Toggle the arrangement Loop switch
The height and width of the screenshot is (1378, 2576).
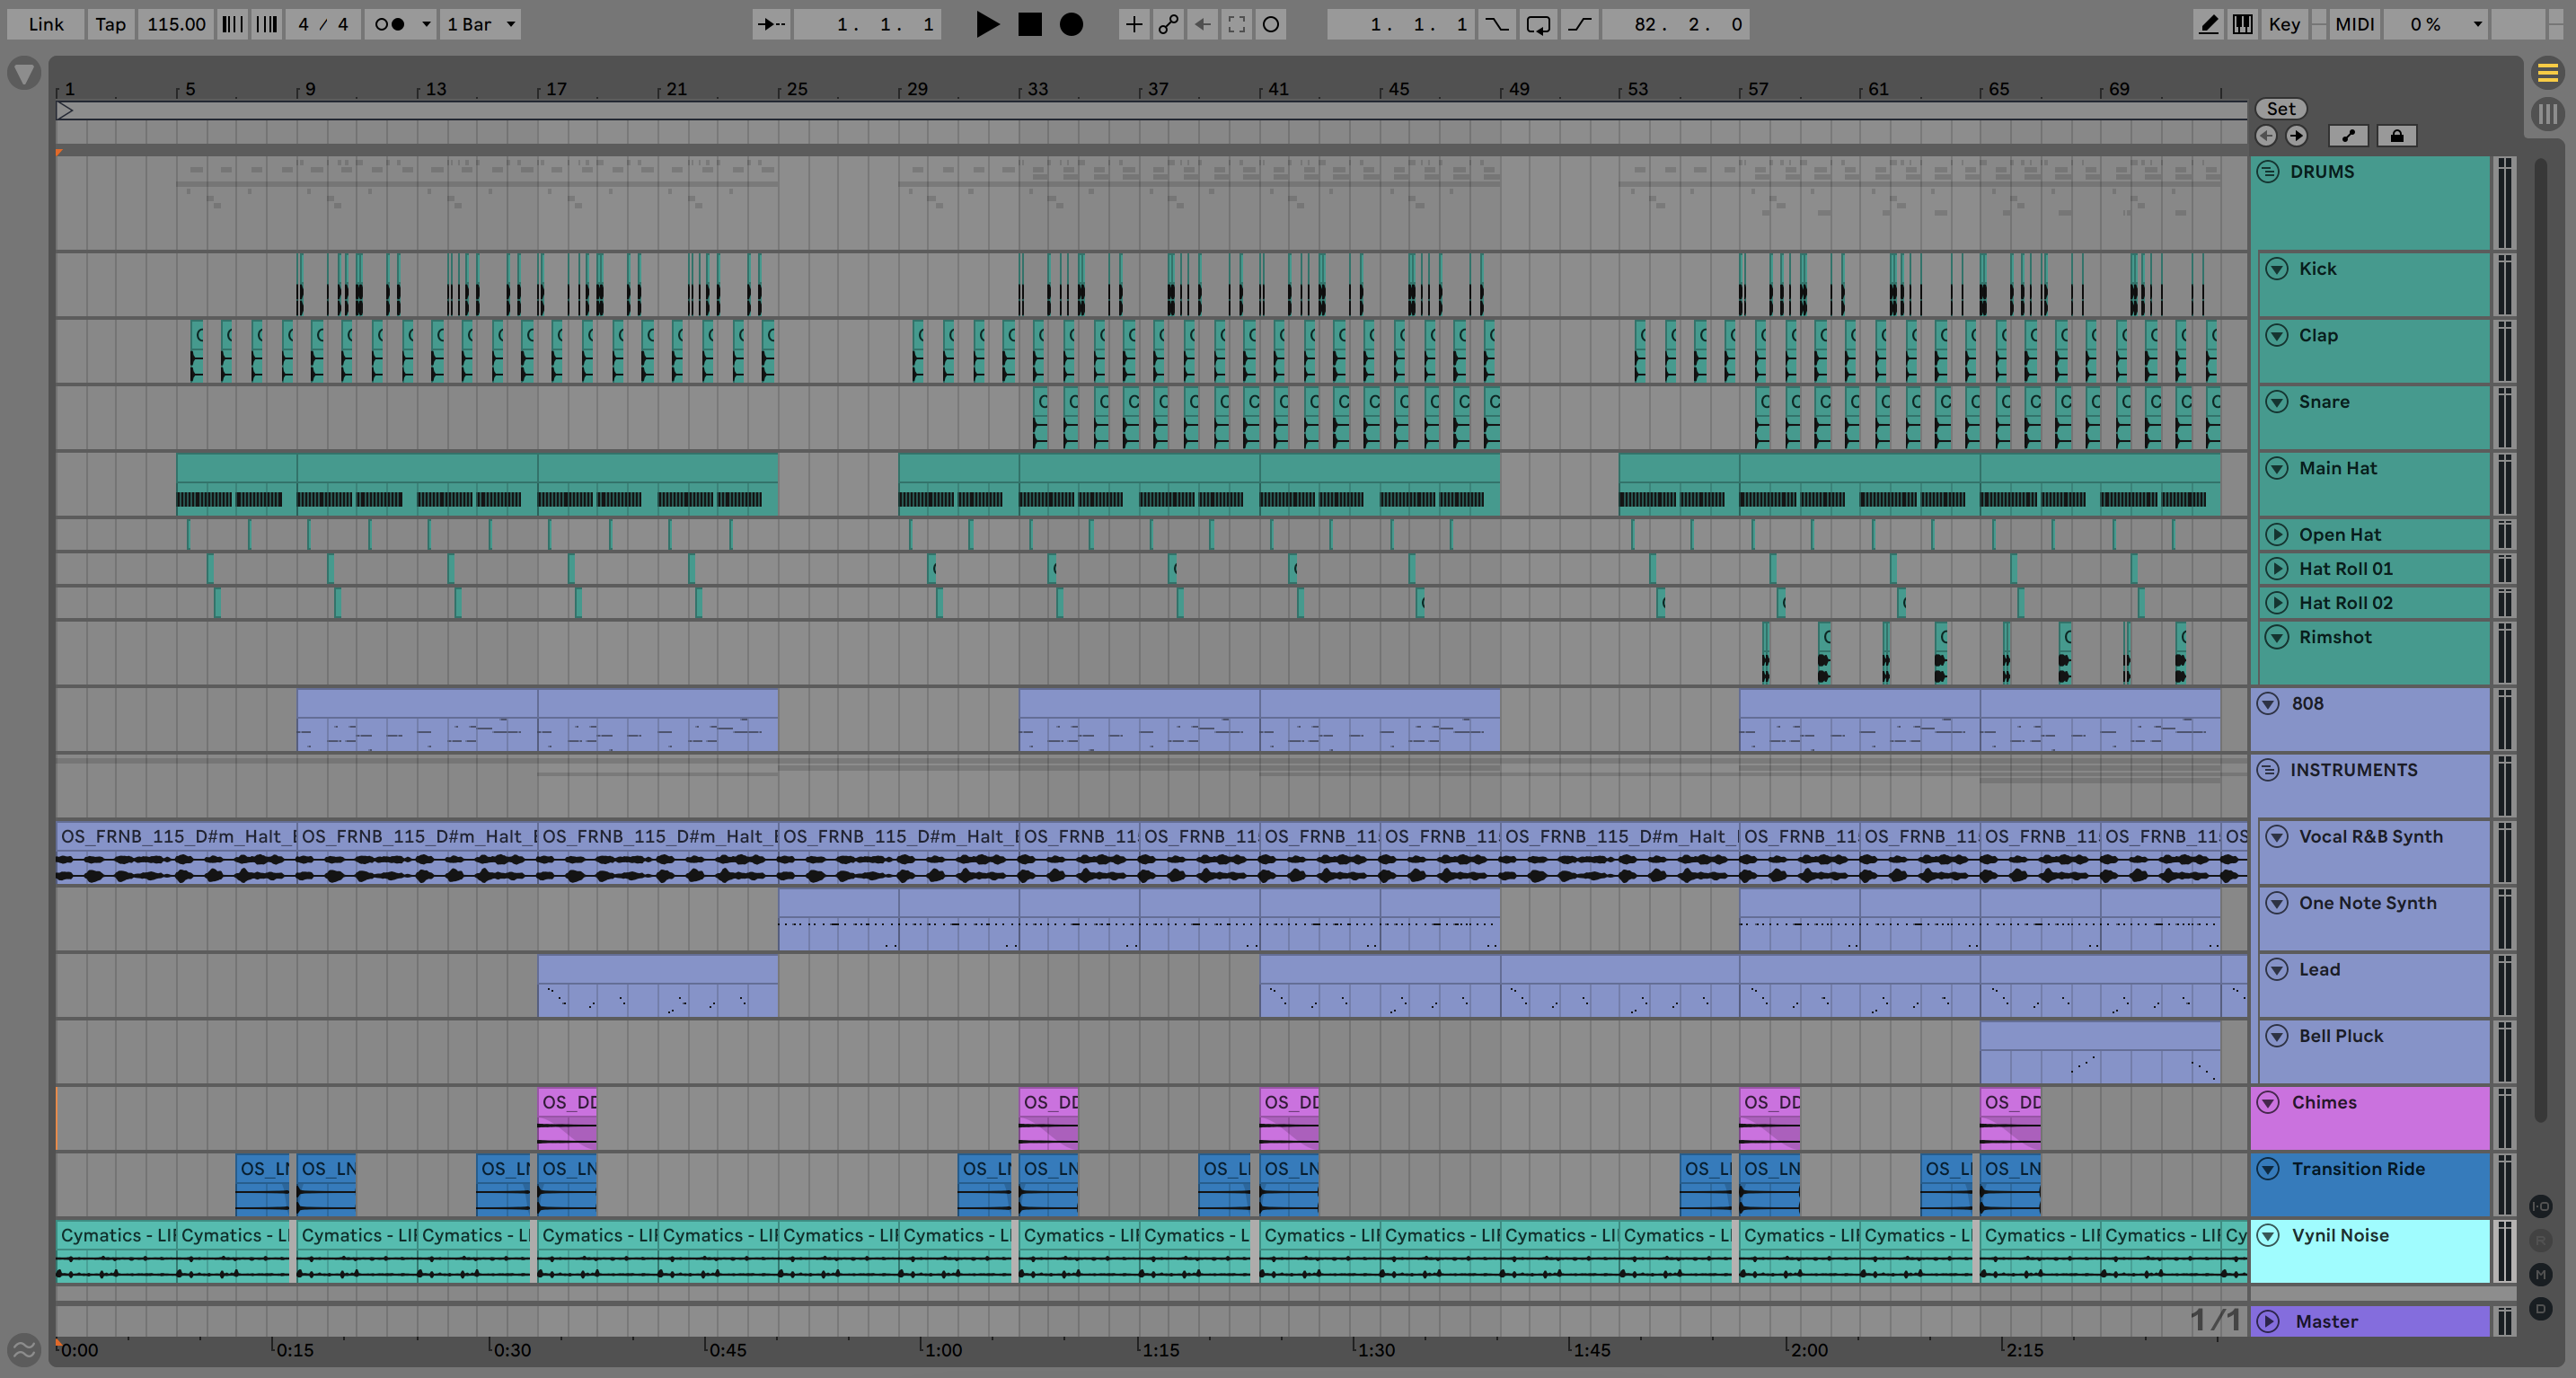pyautogui.click(x=1538, y=24)
